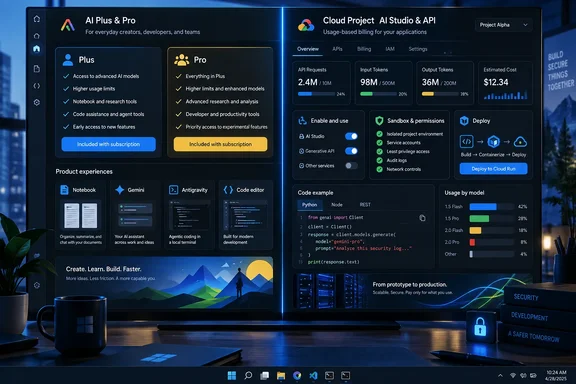Open Windows Start menu on taskbar

pyautogui.click(x=232, y=375)
